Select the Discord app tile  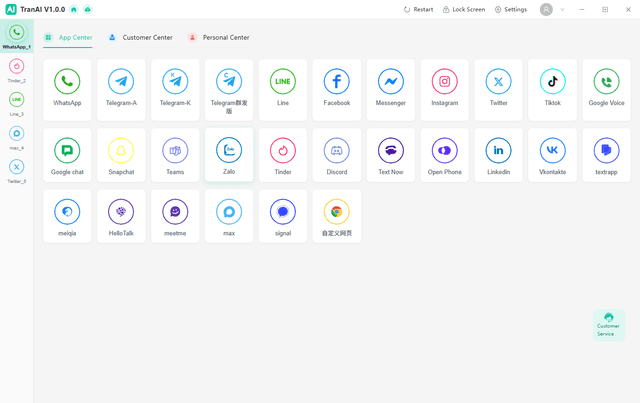click(x=337, y=155)
